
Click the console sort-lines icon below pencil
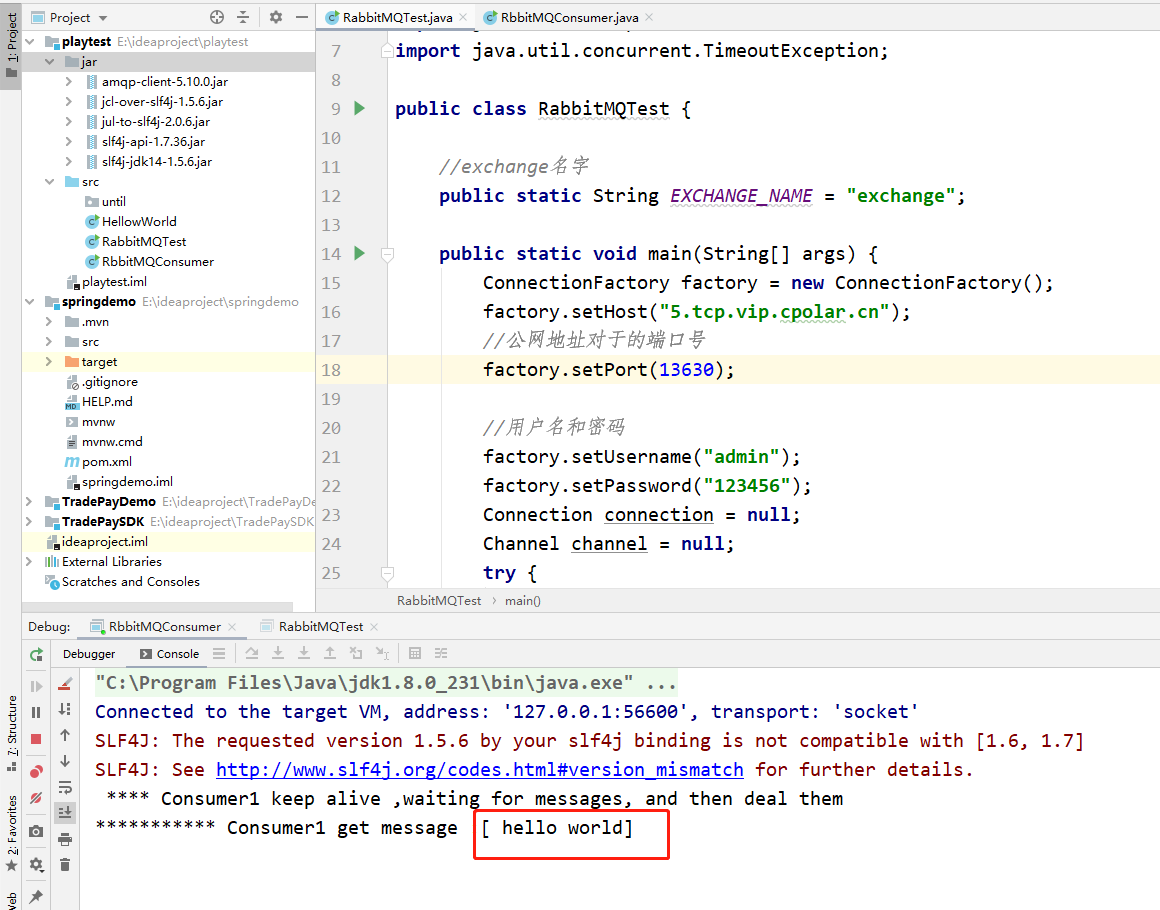[65, 709]
